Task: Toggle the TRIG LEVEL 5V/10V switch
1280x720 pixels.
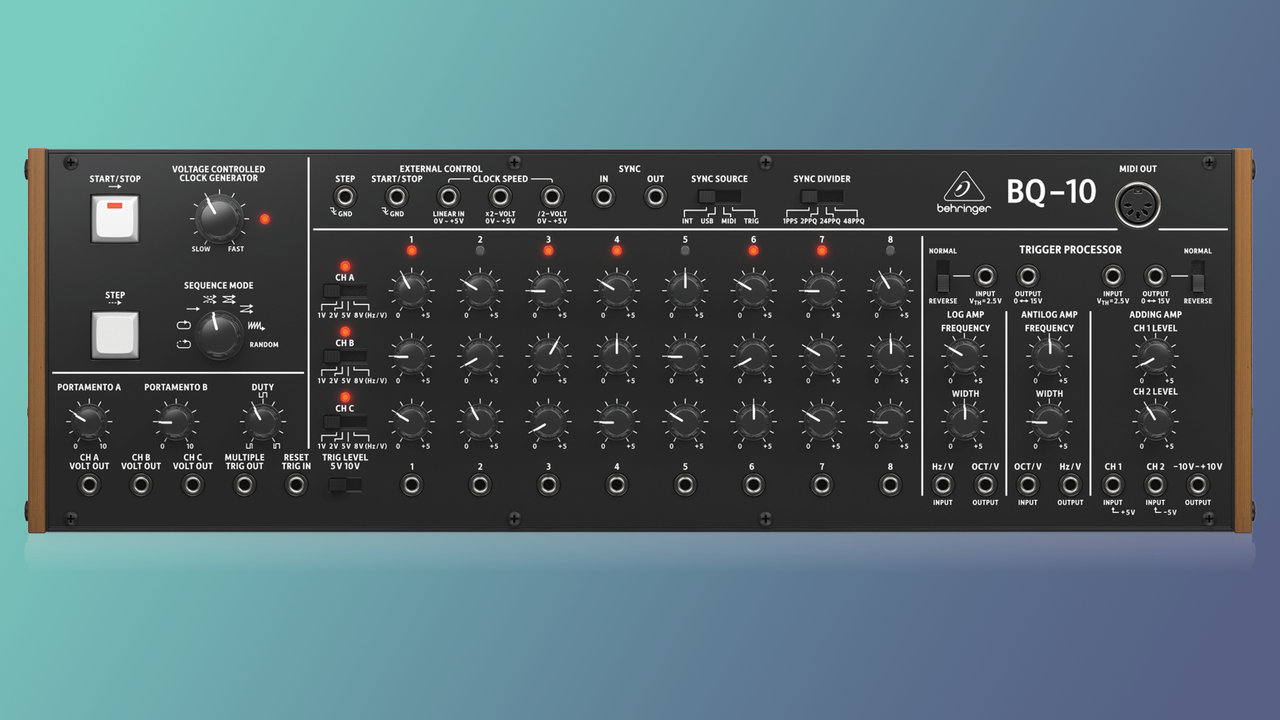Action: click(x=344, y=485)
